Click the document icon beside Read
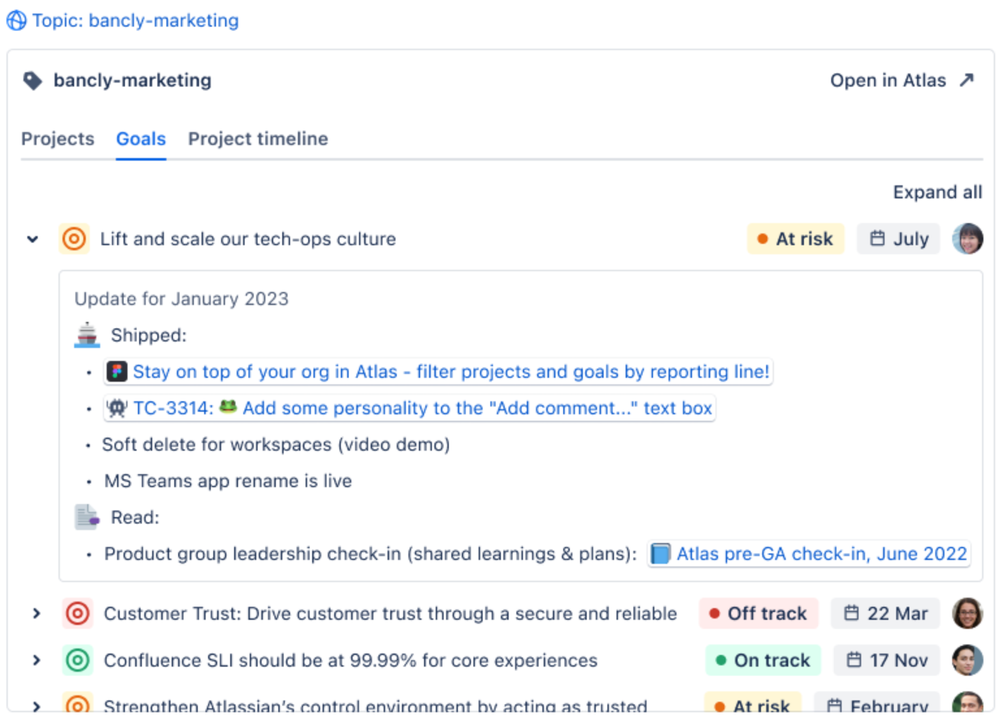This screenshot has height=718, width=999. 87,517
